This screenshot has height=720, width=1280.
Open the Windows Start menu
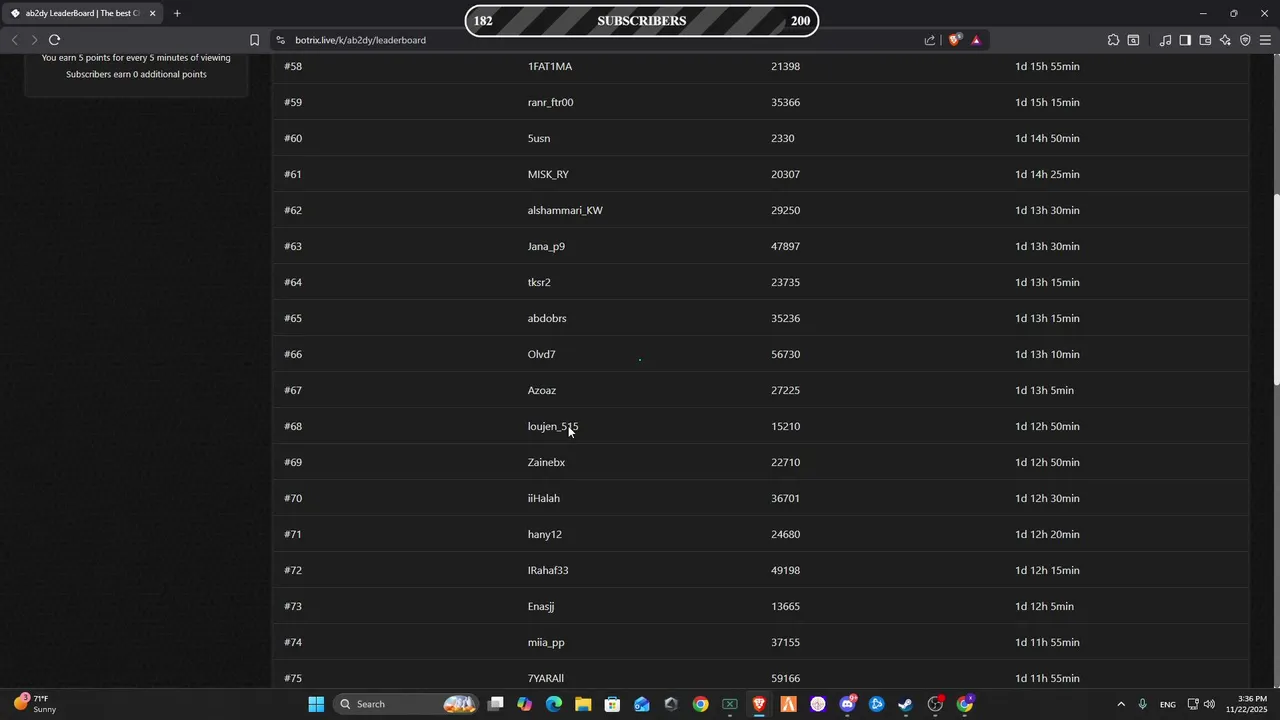[x=316, y=704]
